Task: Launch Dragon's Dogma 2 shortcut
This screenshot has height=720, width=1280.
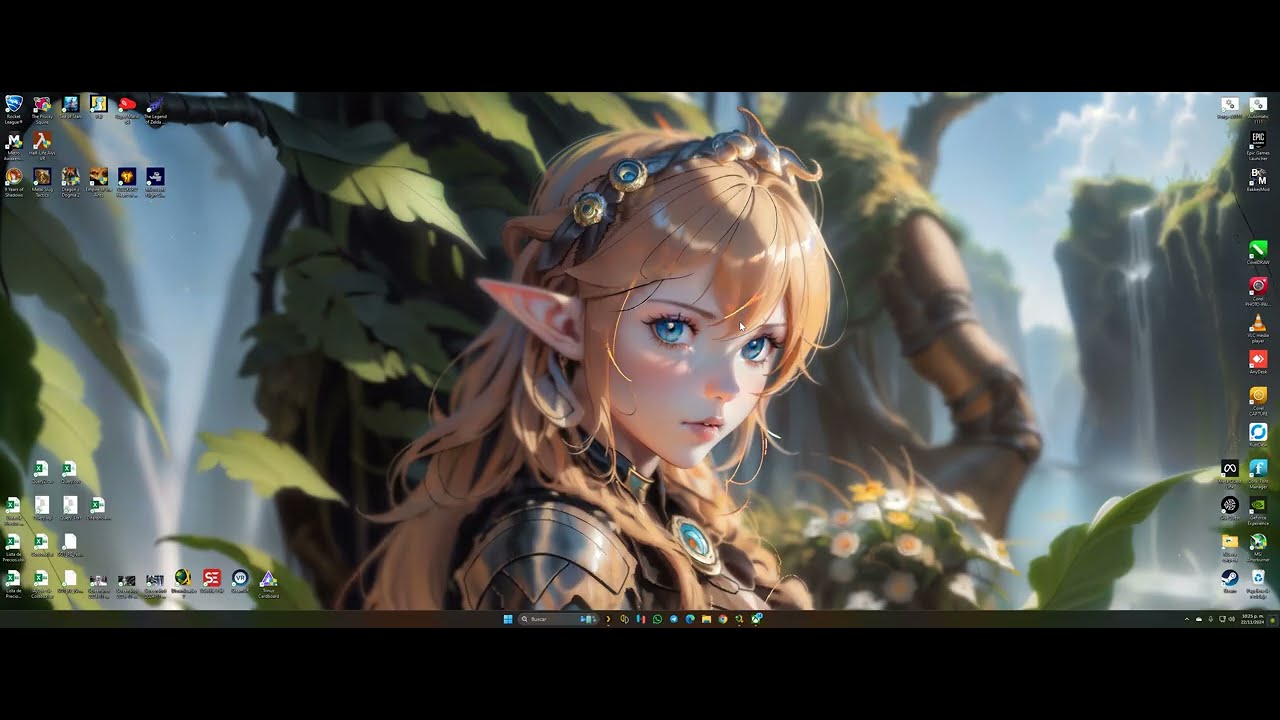Action: click(70, 182)
